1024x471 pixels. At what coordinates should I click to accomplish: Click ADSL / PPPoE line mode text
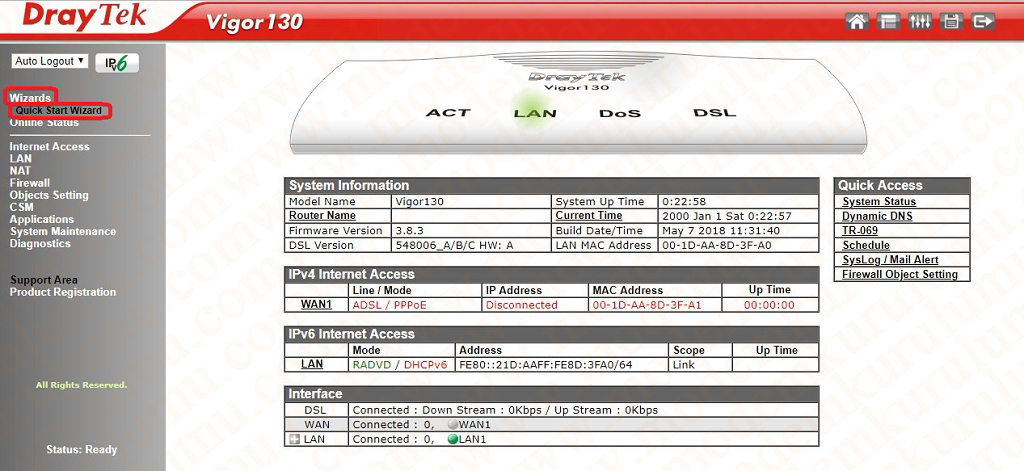[x=389, y=305]
